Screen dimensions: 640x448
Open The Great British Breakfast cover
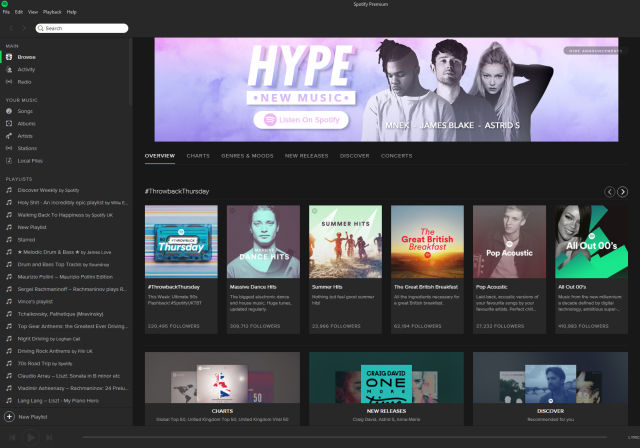coord(427,242)
